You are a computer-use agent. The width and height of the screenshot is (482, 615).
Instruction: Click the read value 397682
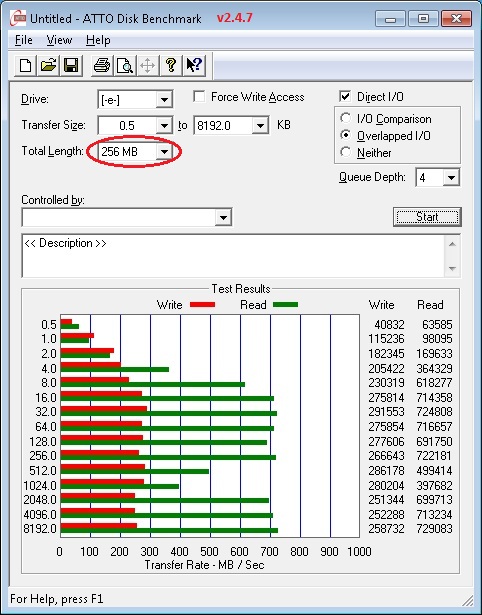pyautogui.click(x=435, y=486)
